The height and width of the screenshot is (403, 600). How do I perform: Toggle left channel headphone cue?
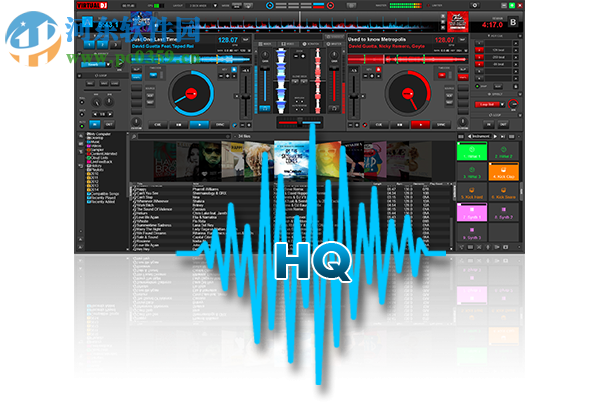265,109
